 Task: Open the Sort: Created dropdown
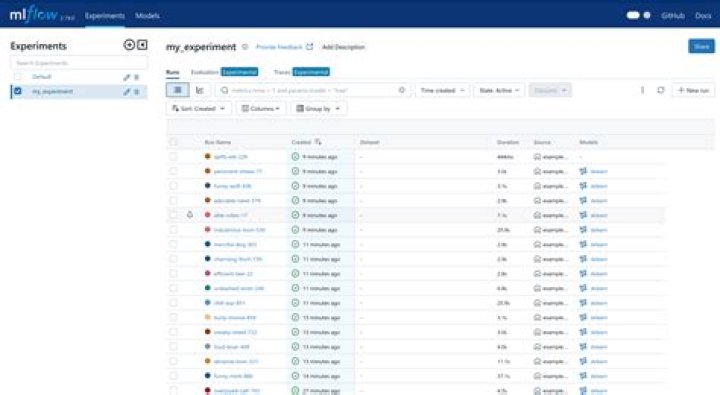(x=198, y=108)
